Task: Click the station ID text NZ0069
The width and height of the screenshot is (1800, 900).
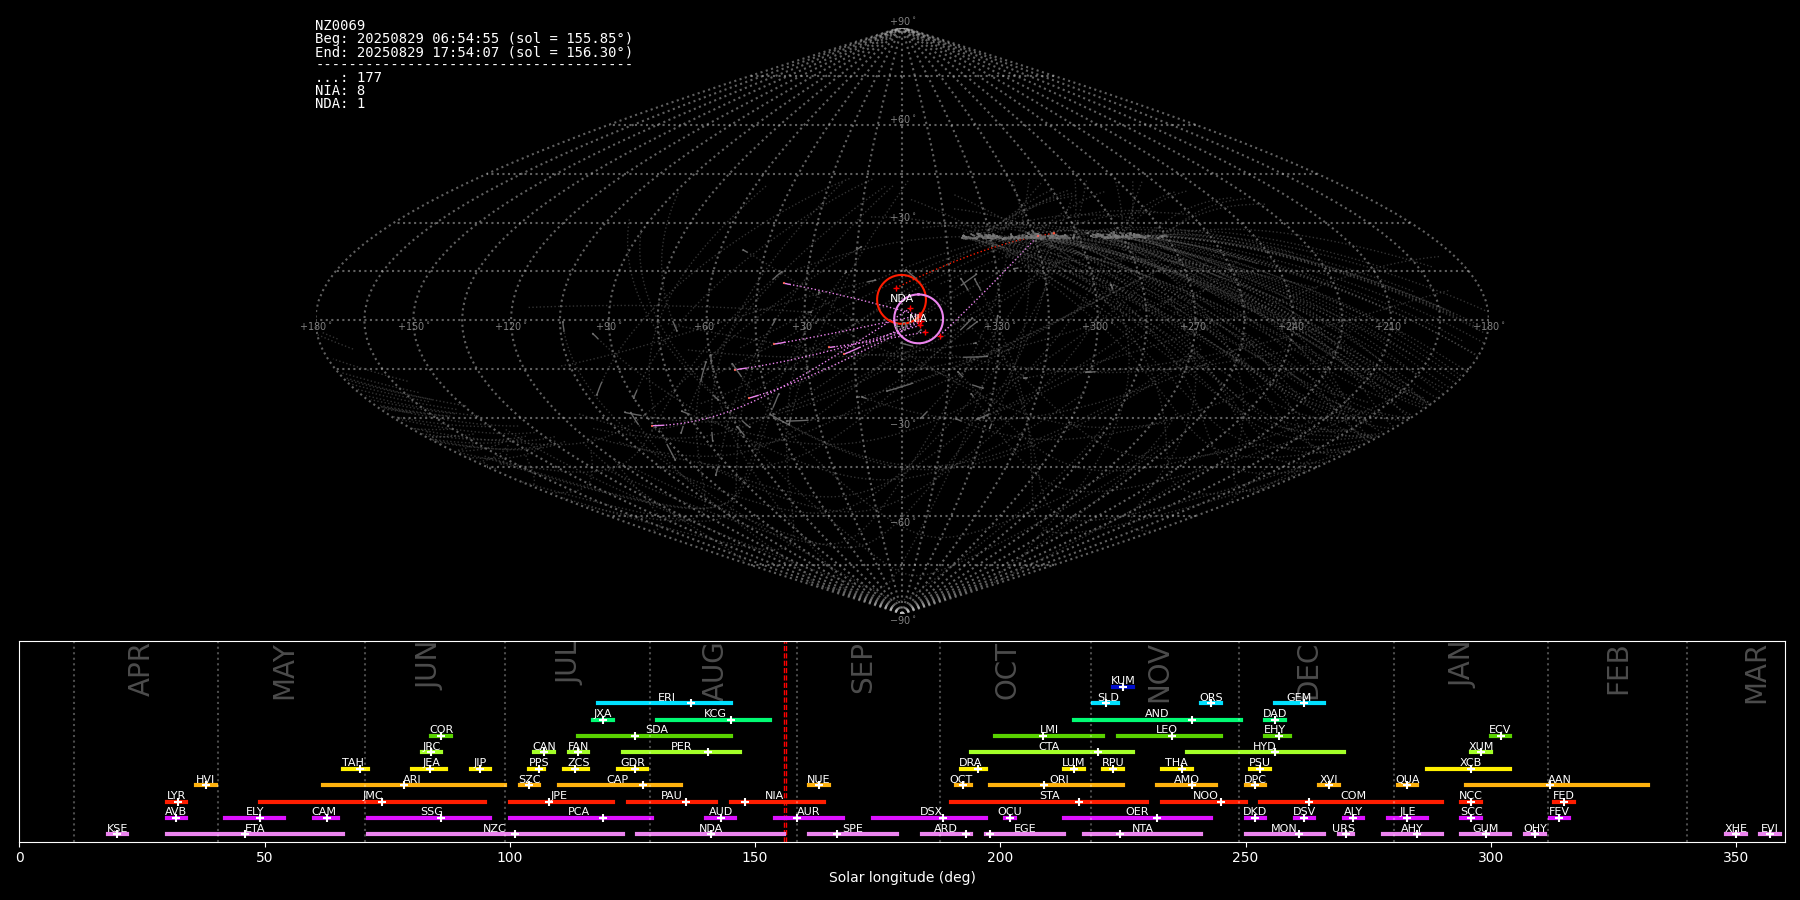Action: 340,26
